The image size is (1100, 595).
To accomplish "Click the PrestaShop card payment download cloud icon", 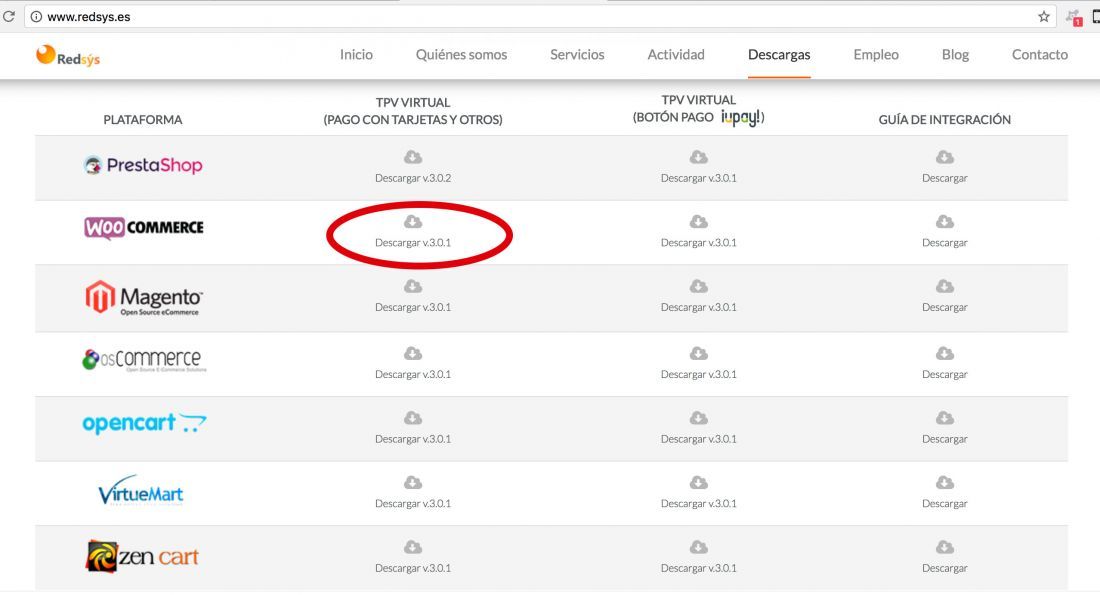I will click(413, 157).
